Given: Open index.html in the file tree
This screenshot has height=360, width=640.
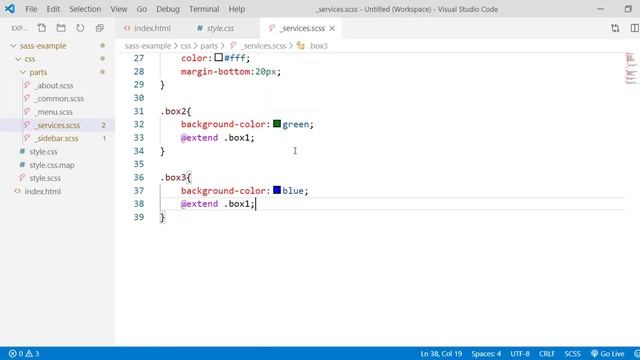Looking at the screenshot, I should click(x=42, y=191).
